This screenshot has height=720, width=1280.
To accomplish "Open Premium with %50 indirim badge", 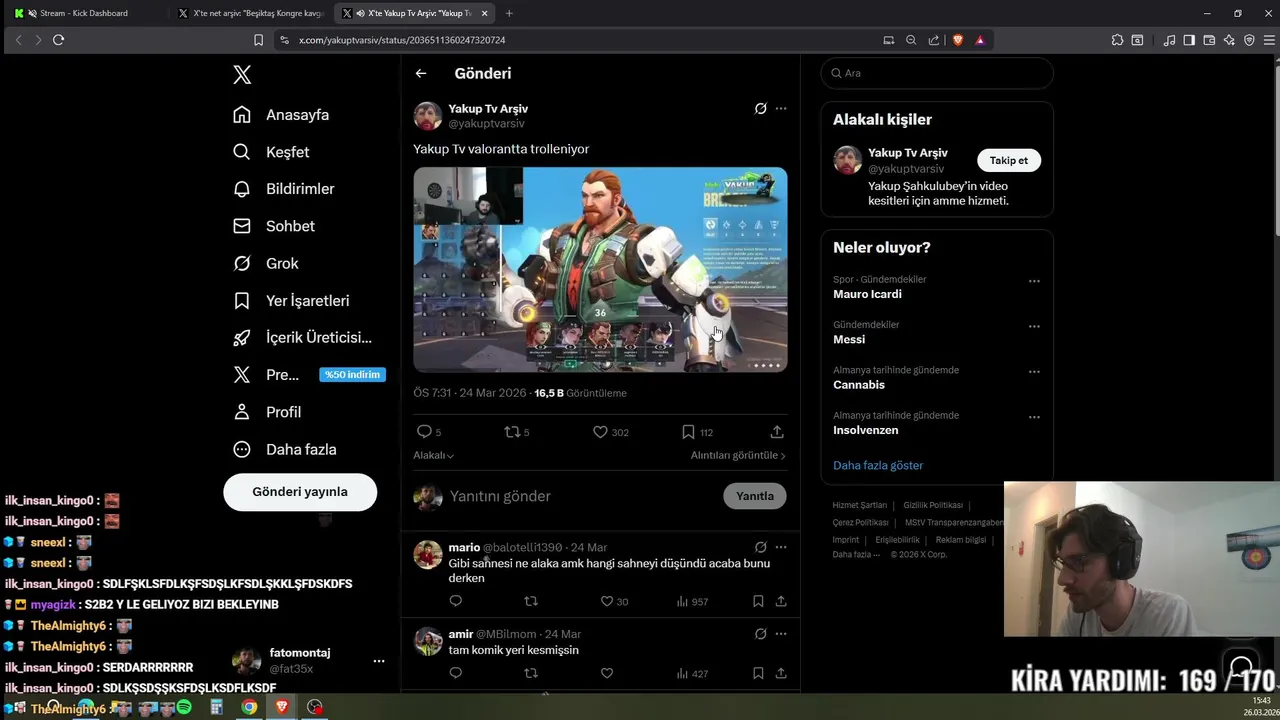I will tap(309, 375).
